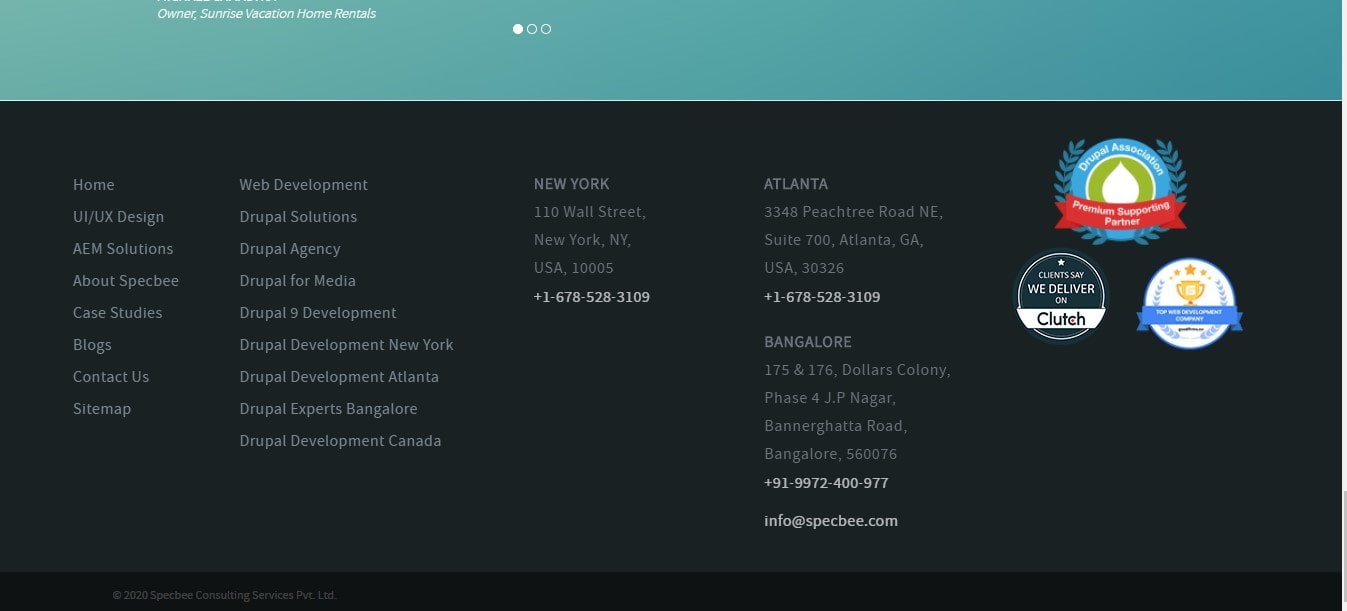Open the About Specbee link
Image resolution: width=1347 pixels, height=611 pixels.
click(x=126, y=281)
